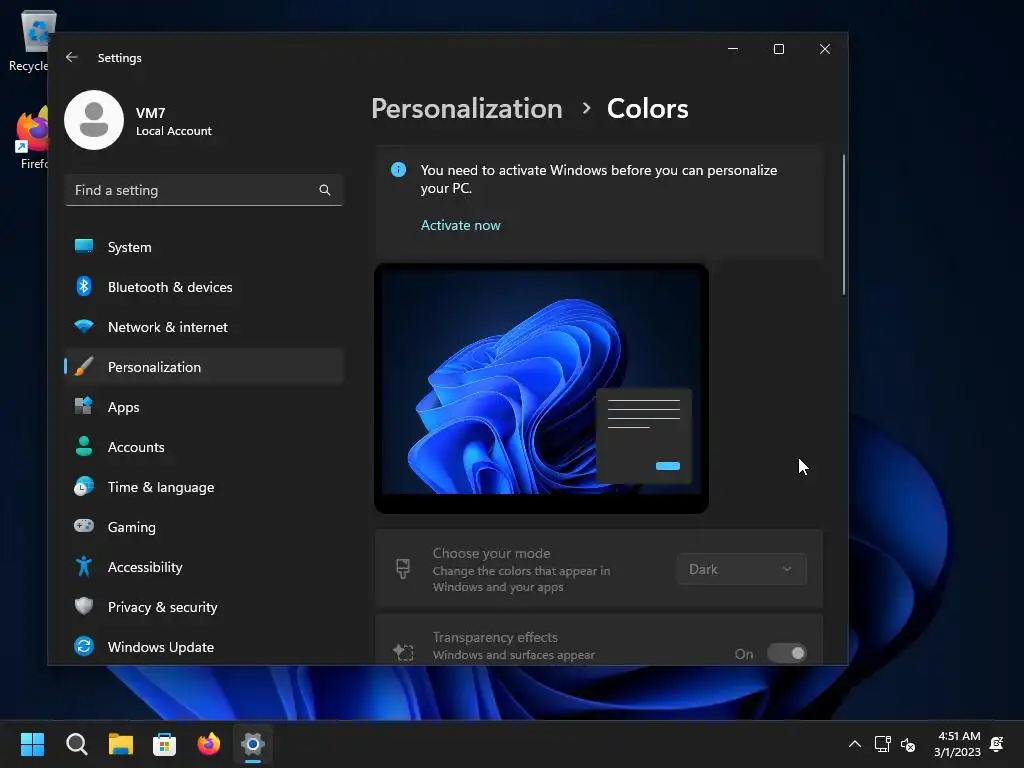This screenshot has height=768, width=1024.
Task: Open the Windows Start menu
Action: (x=32, y=744)
